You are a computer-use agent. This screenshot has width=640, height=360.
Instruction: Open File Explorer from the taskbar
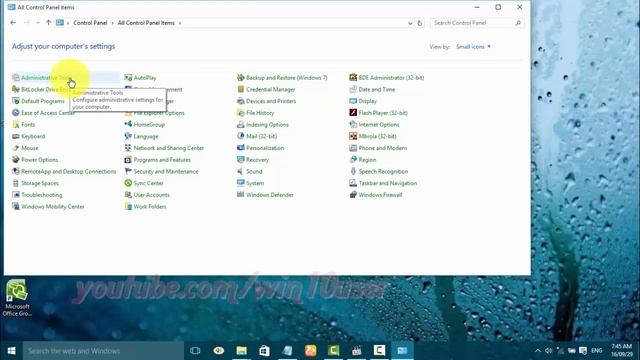pos(242,351)
